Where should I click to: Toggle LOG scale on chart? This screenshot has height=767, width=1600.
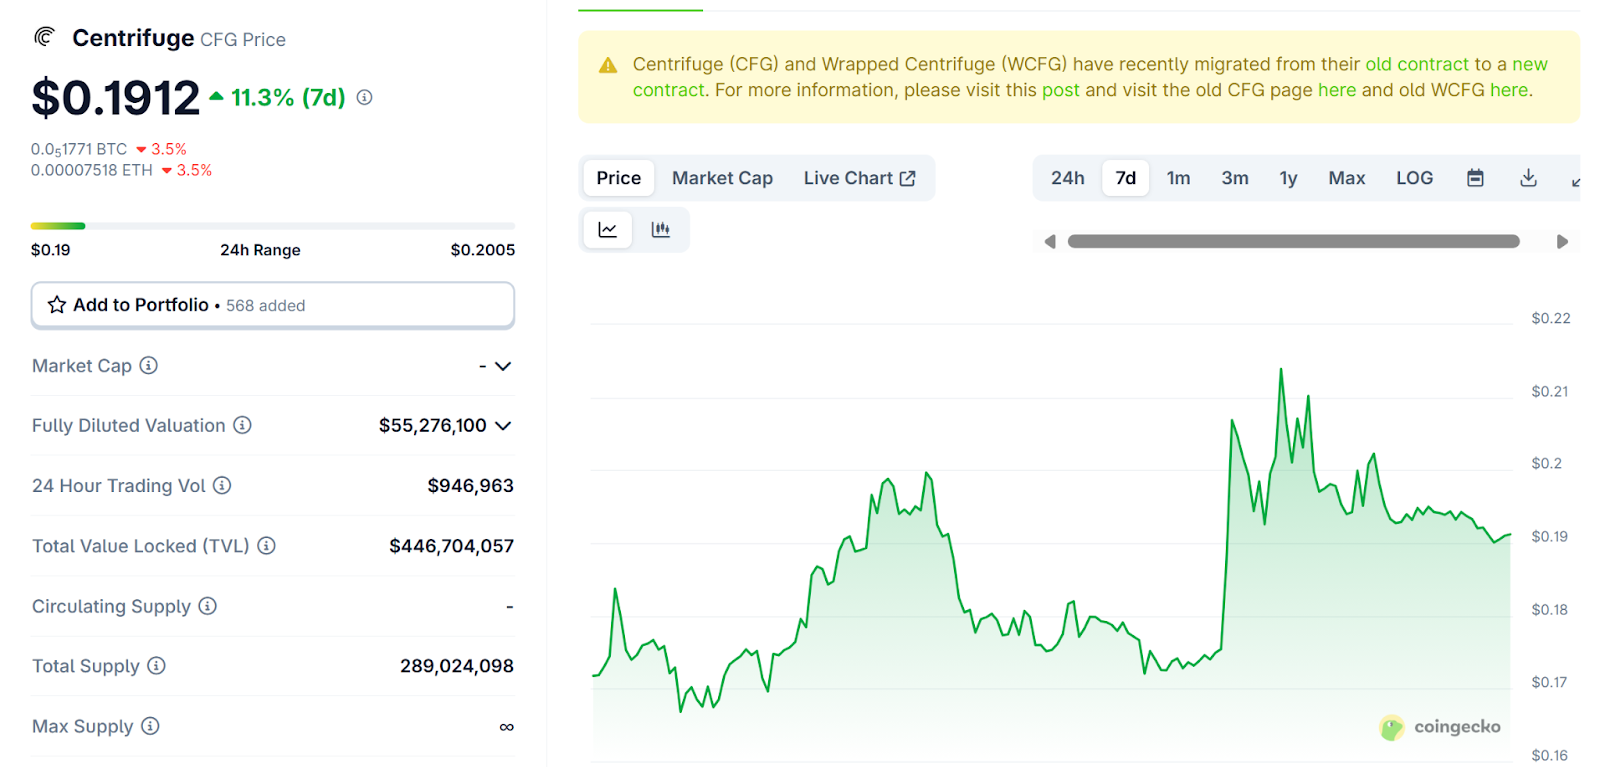pyautogui.click(x=1415, y=178)
